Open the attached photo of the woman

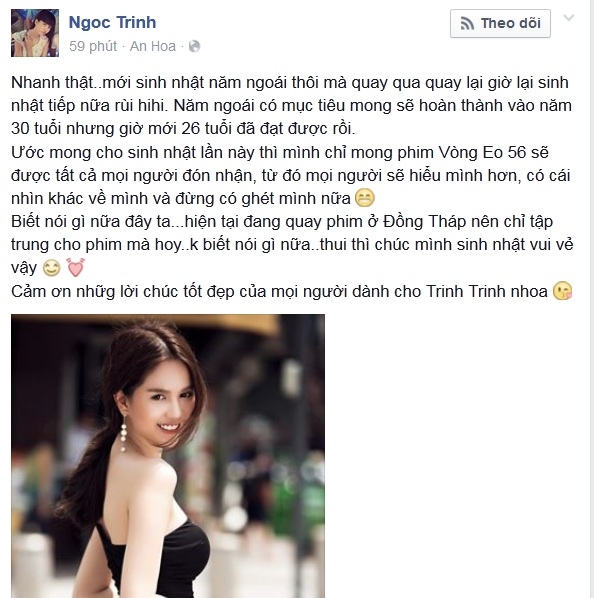[168, 456]
